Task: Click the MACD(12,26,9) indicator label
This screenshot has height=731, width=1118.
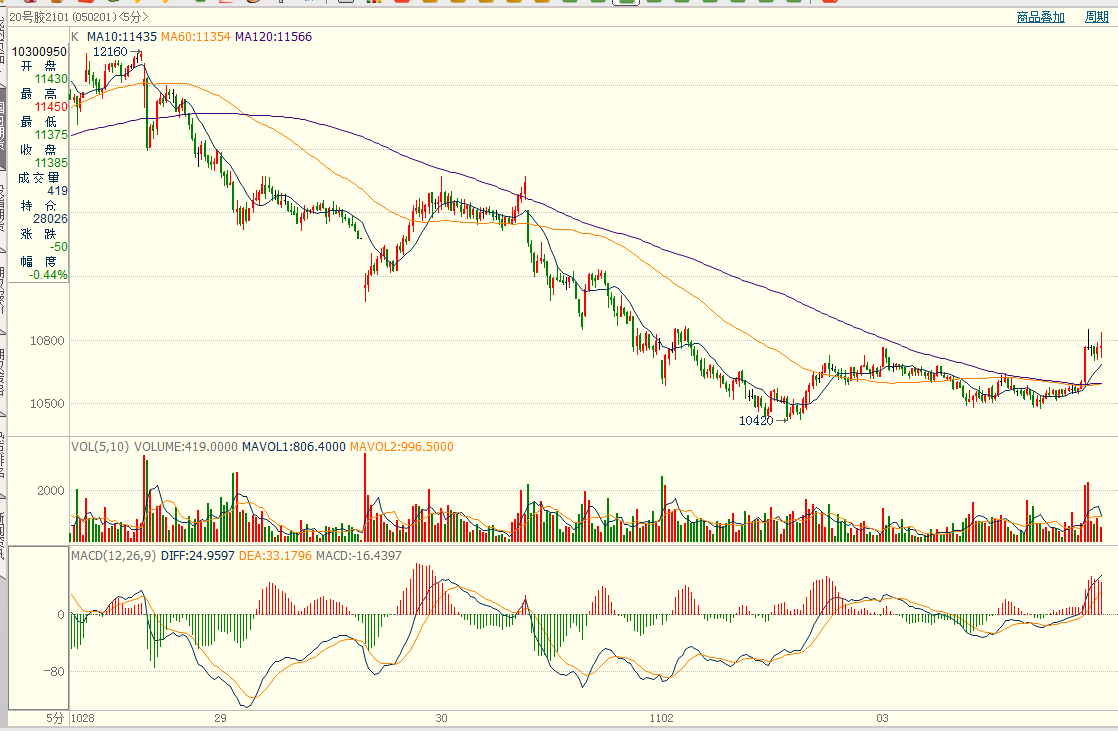Action: [x=113, y=556]
